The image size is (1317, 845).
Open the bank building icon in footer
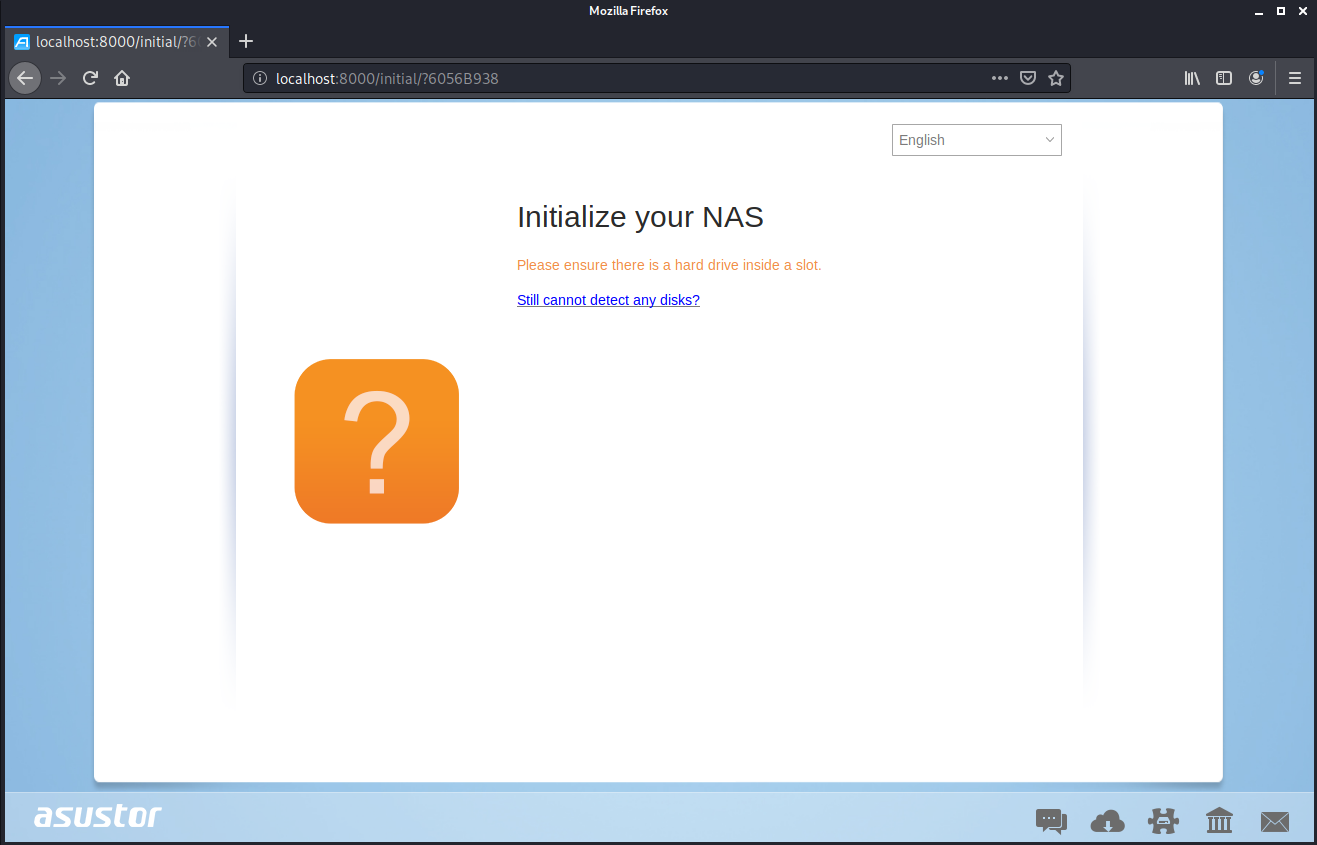[1219, 821]
